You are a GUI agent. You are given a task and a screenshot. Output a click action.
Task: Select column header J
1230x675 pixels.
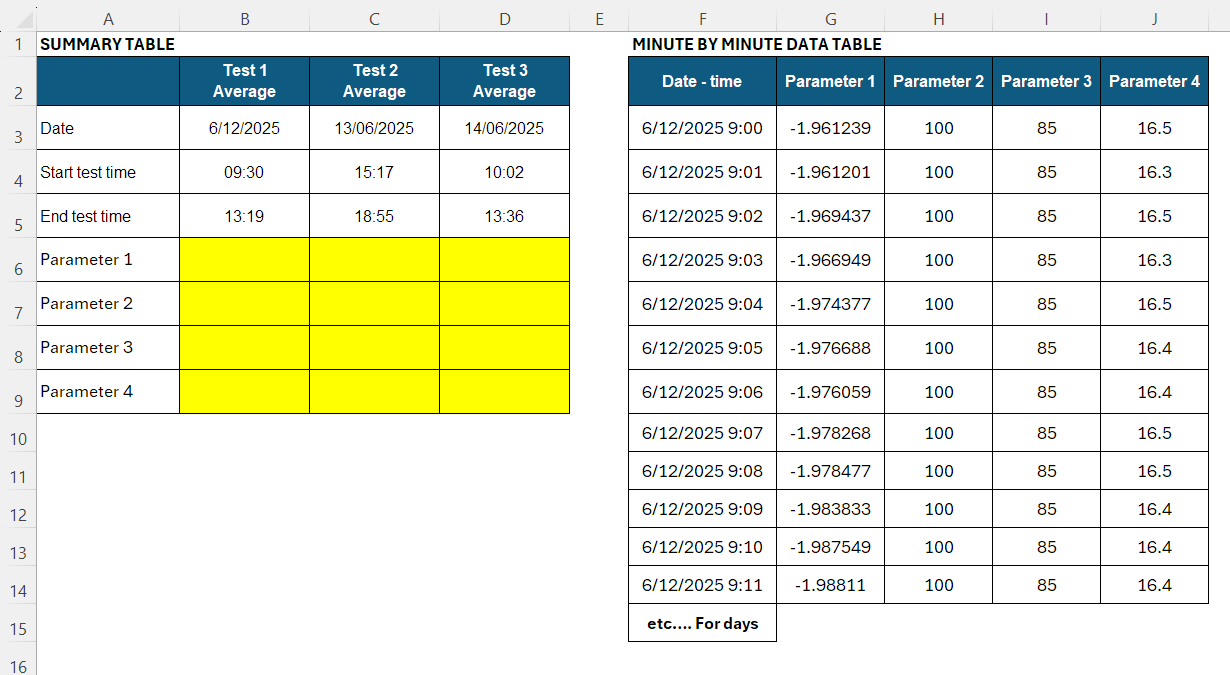click(1154, 18)
